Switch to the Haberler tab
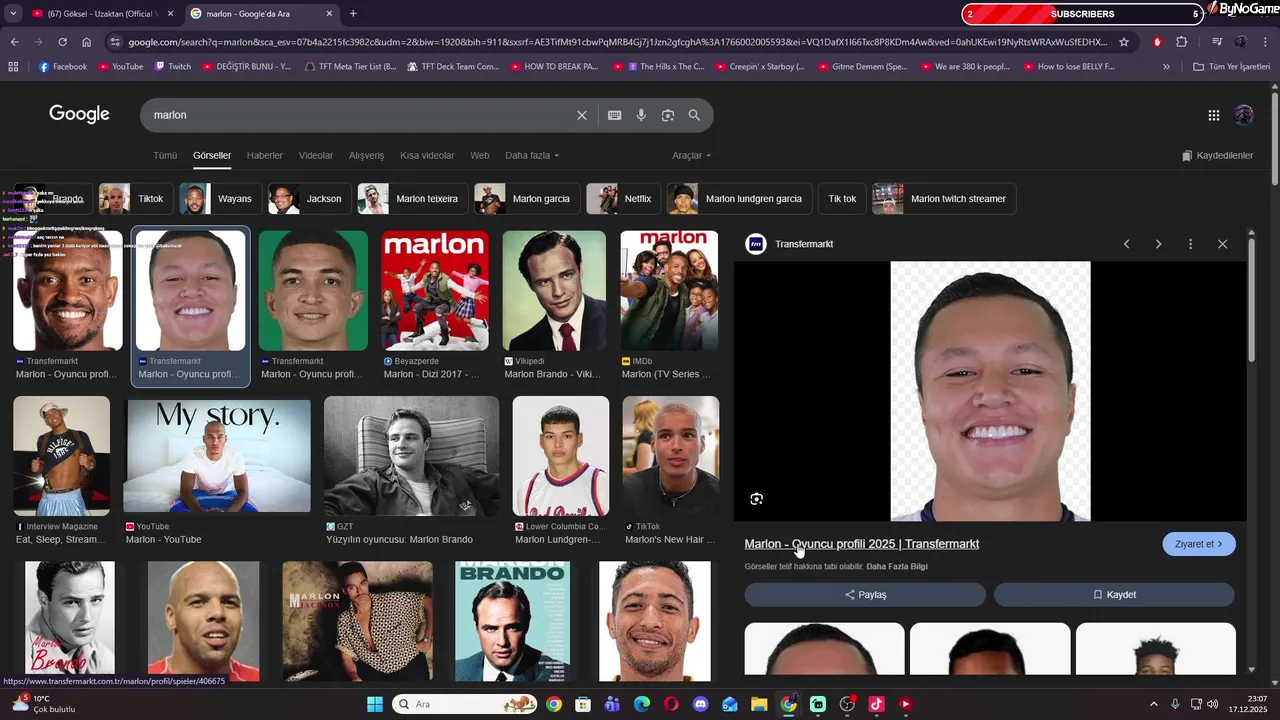The width and height of the screenshot is (1280, 720). tap(265, 156)
